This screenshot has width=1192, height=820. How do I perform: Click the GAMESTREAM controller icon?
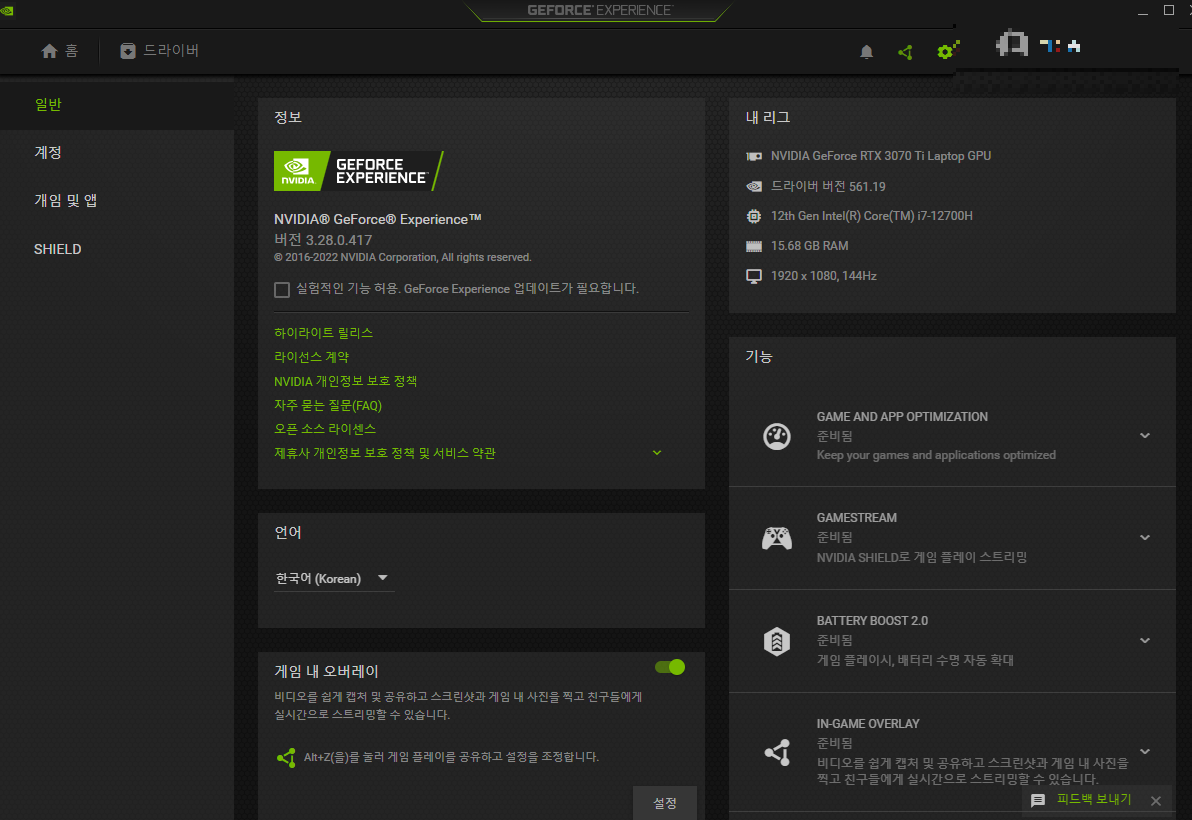pos(776,538)
